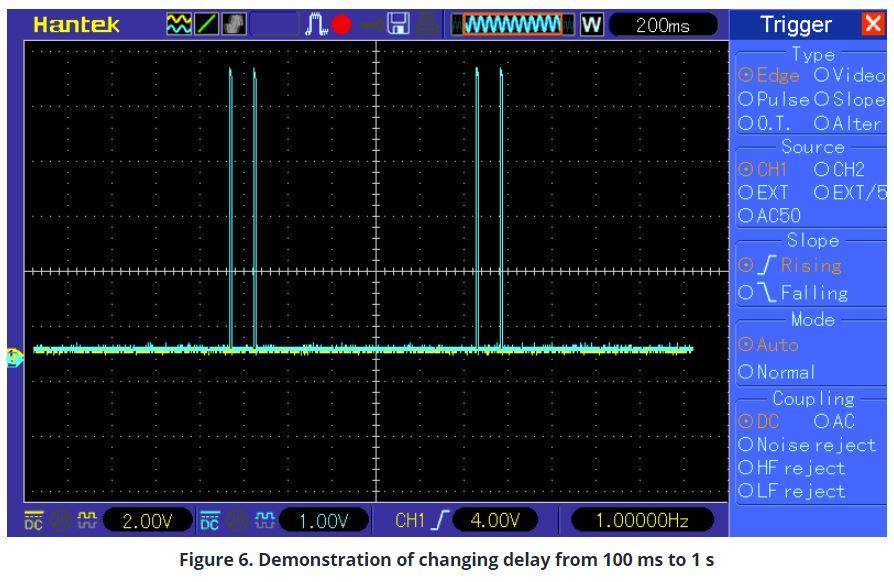Select Pulse trigger type
The height and width of the screenshot is (582, 894).
tap(774, 99)
